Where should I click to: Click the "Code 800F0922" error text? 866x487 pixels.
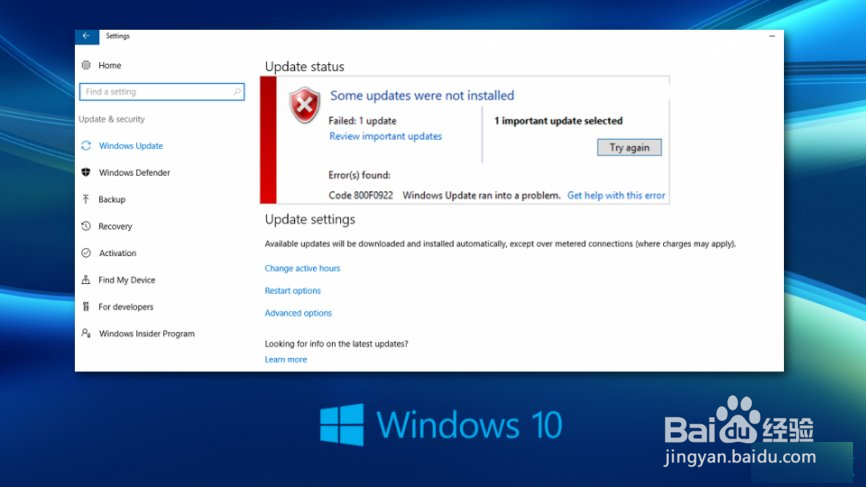coord(361,195)
